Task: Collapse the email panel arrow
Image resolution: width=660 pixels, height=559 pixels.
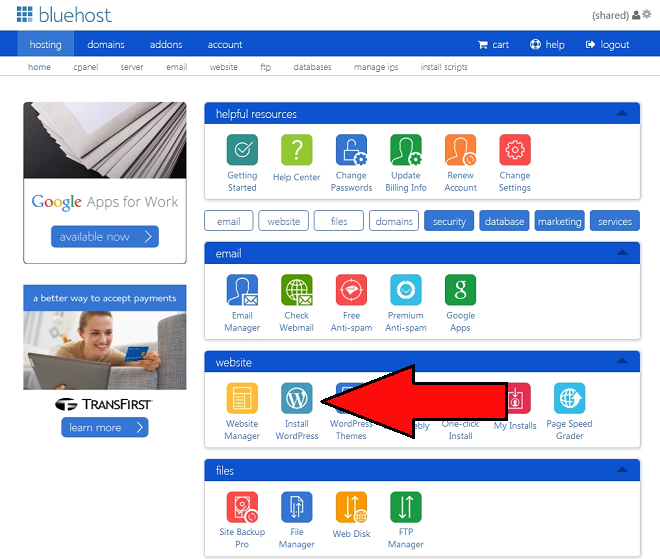Action: 622,253
